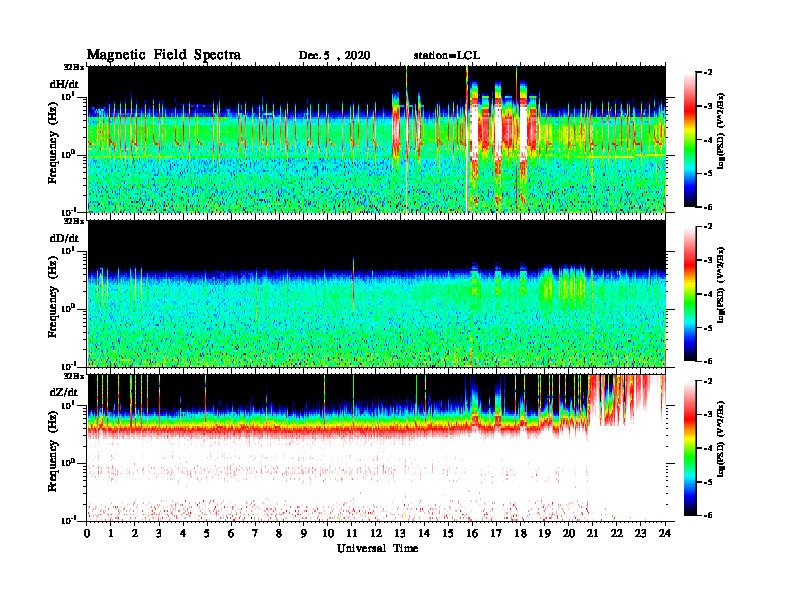Click the log(PSD) label of the dH/dt color bar
Screen dimensions: 792x612
click(x=721, y=130)
